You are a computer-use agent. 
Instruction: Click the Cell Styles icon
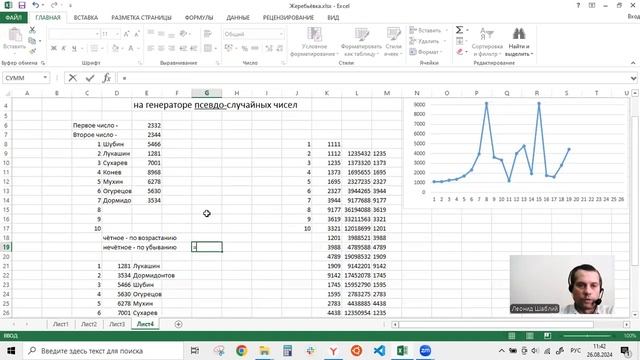[393, 34]
